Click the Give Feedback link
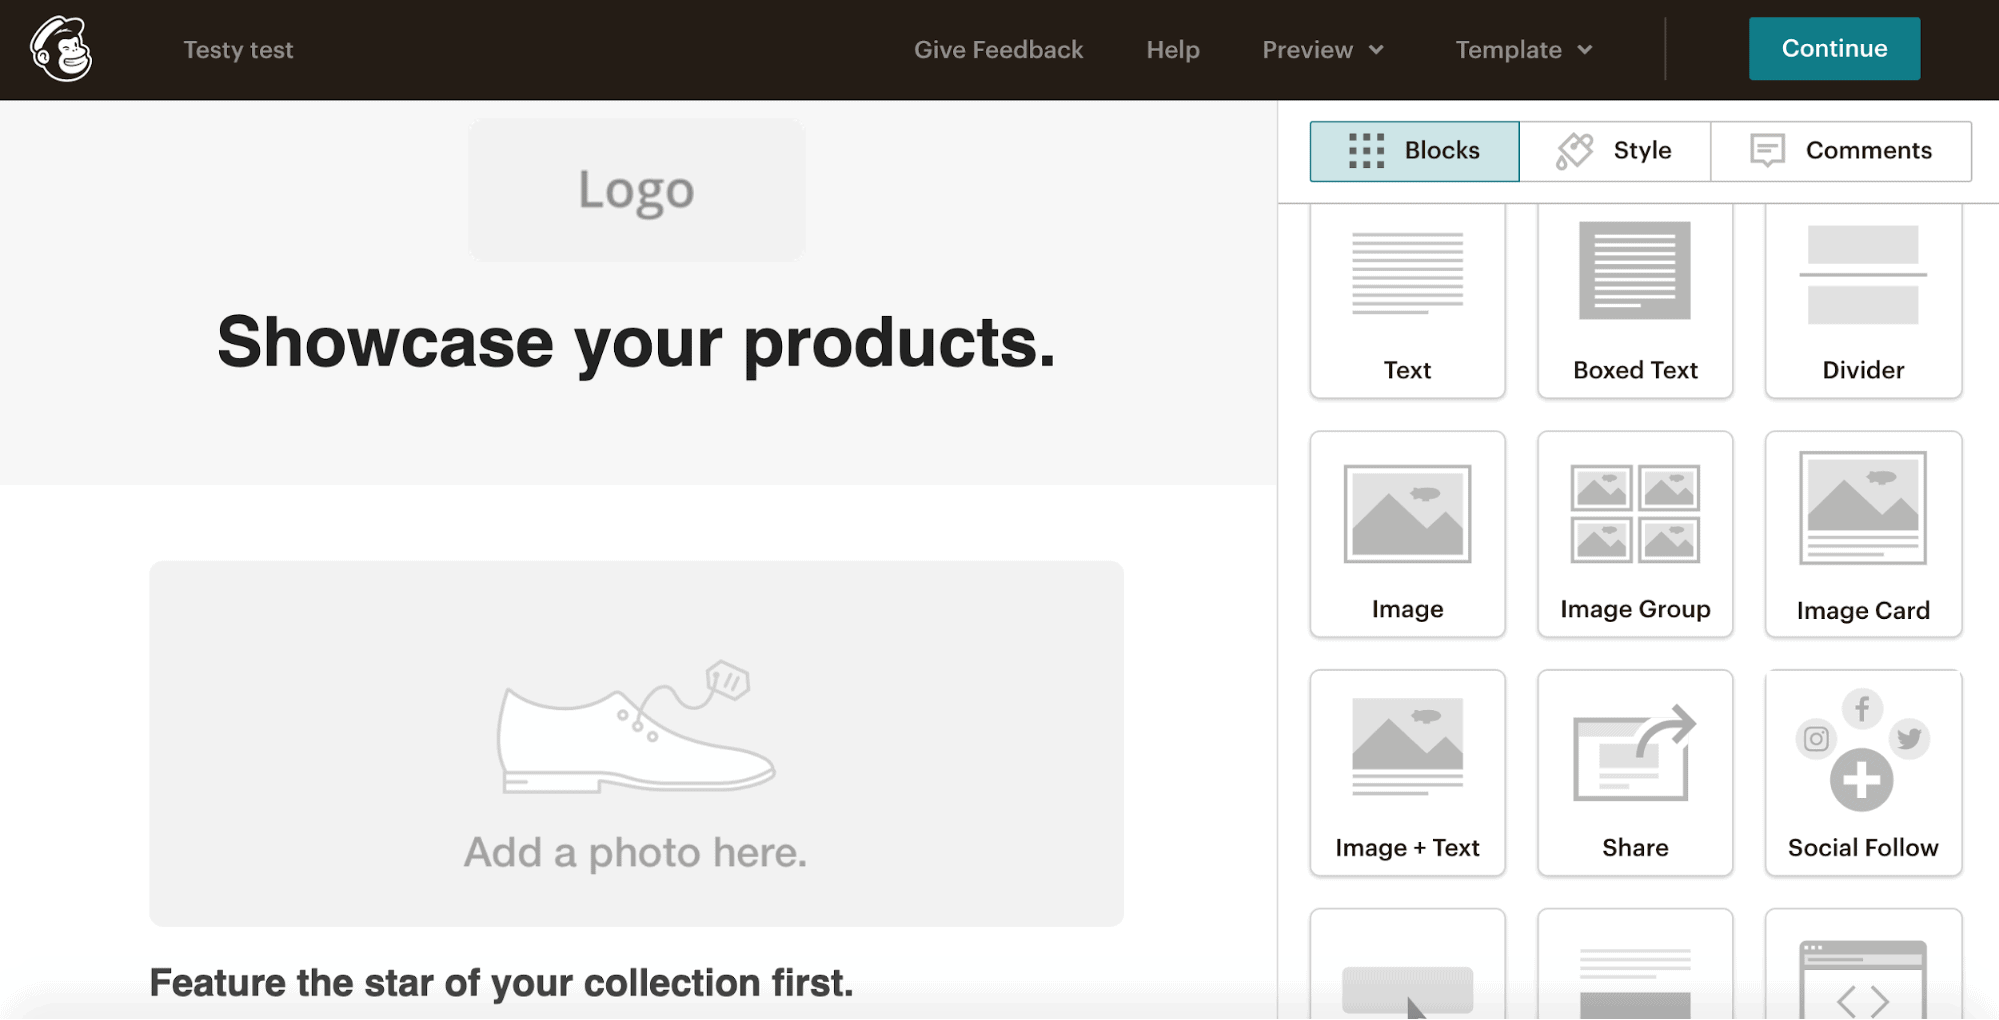 pyautogui.click(x=998, y=50)
